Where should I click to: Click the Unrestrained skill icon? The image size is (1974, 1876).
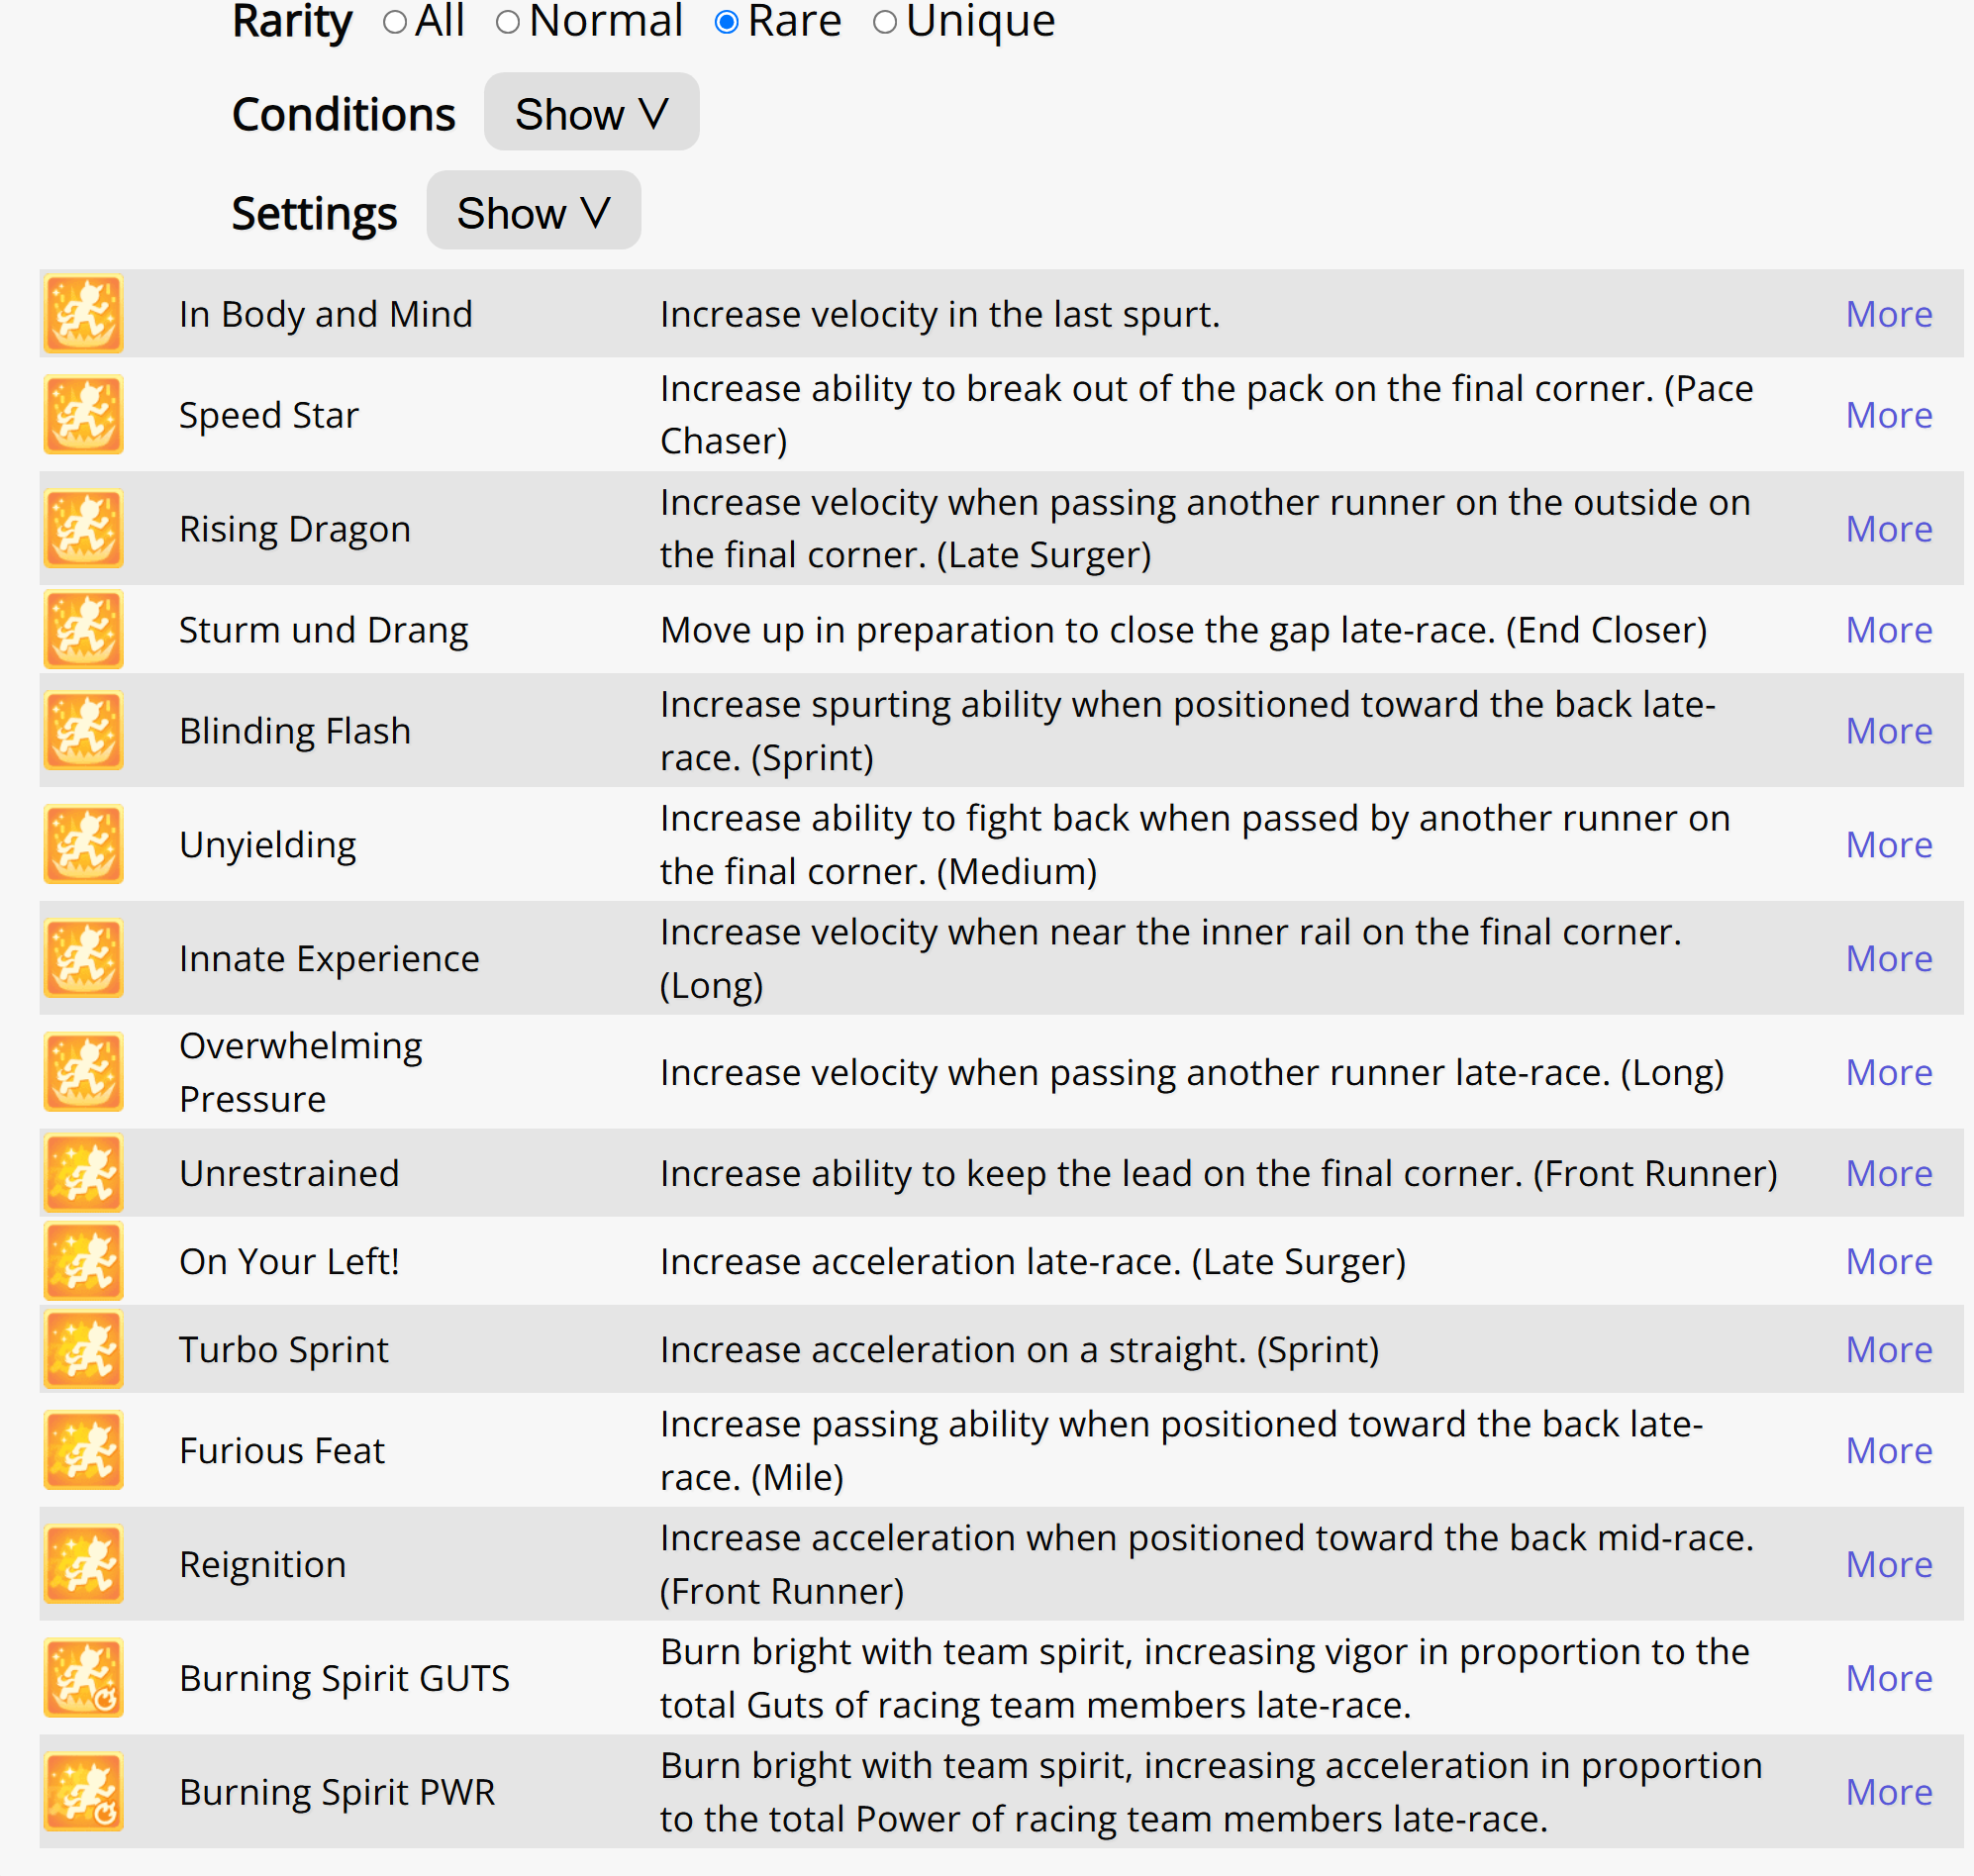point(83,1174)
